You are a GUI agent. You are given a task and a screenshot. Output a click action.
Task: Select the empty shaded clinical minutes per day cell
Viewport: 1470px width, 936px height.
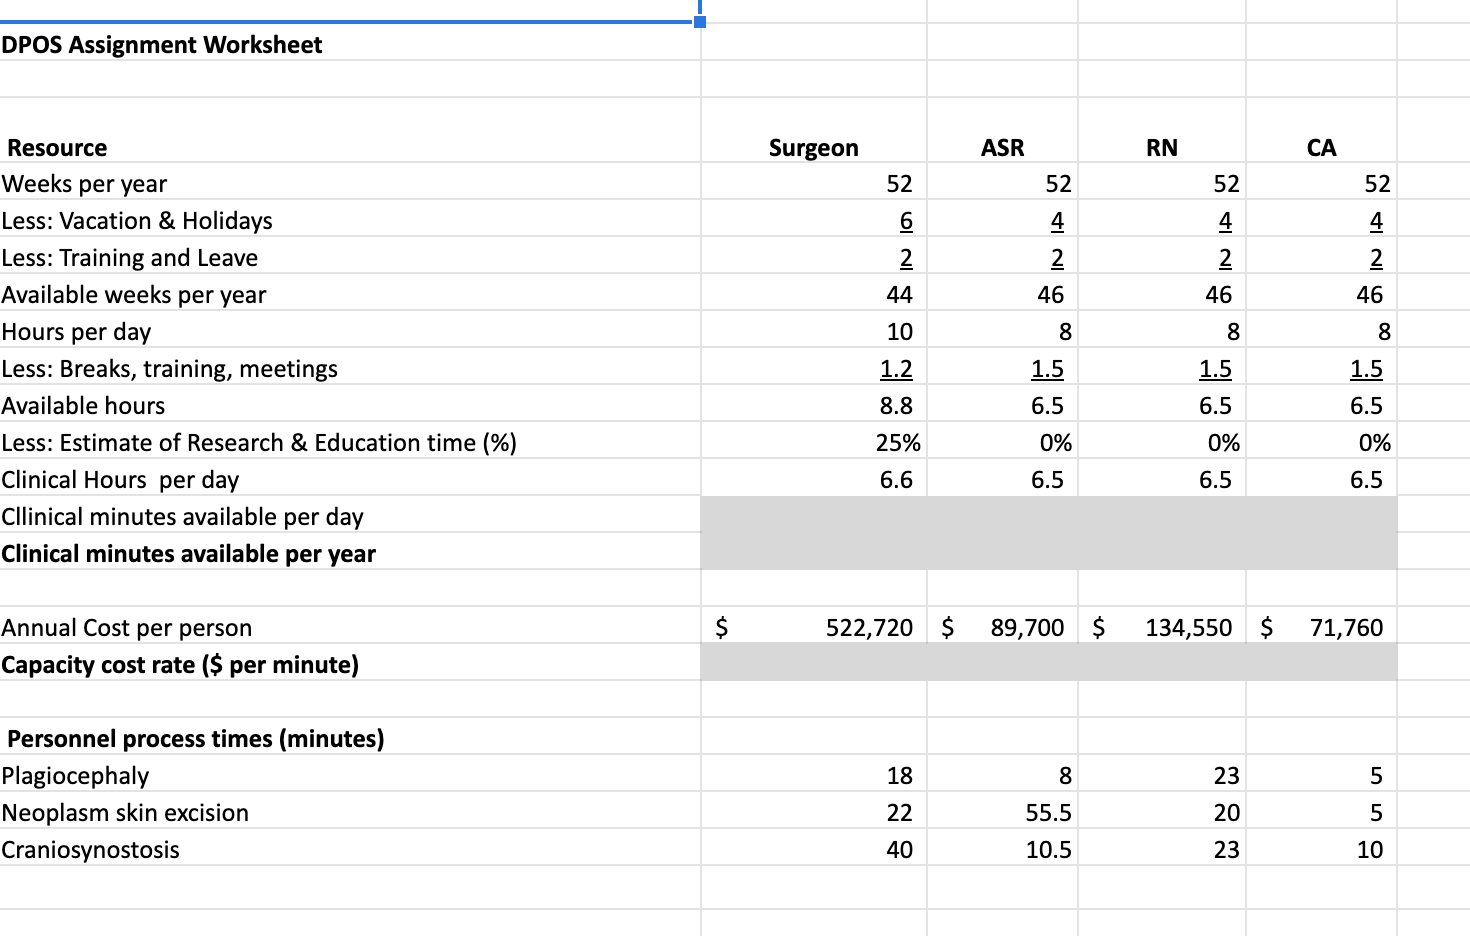[813, 517]
